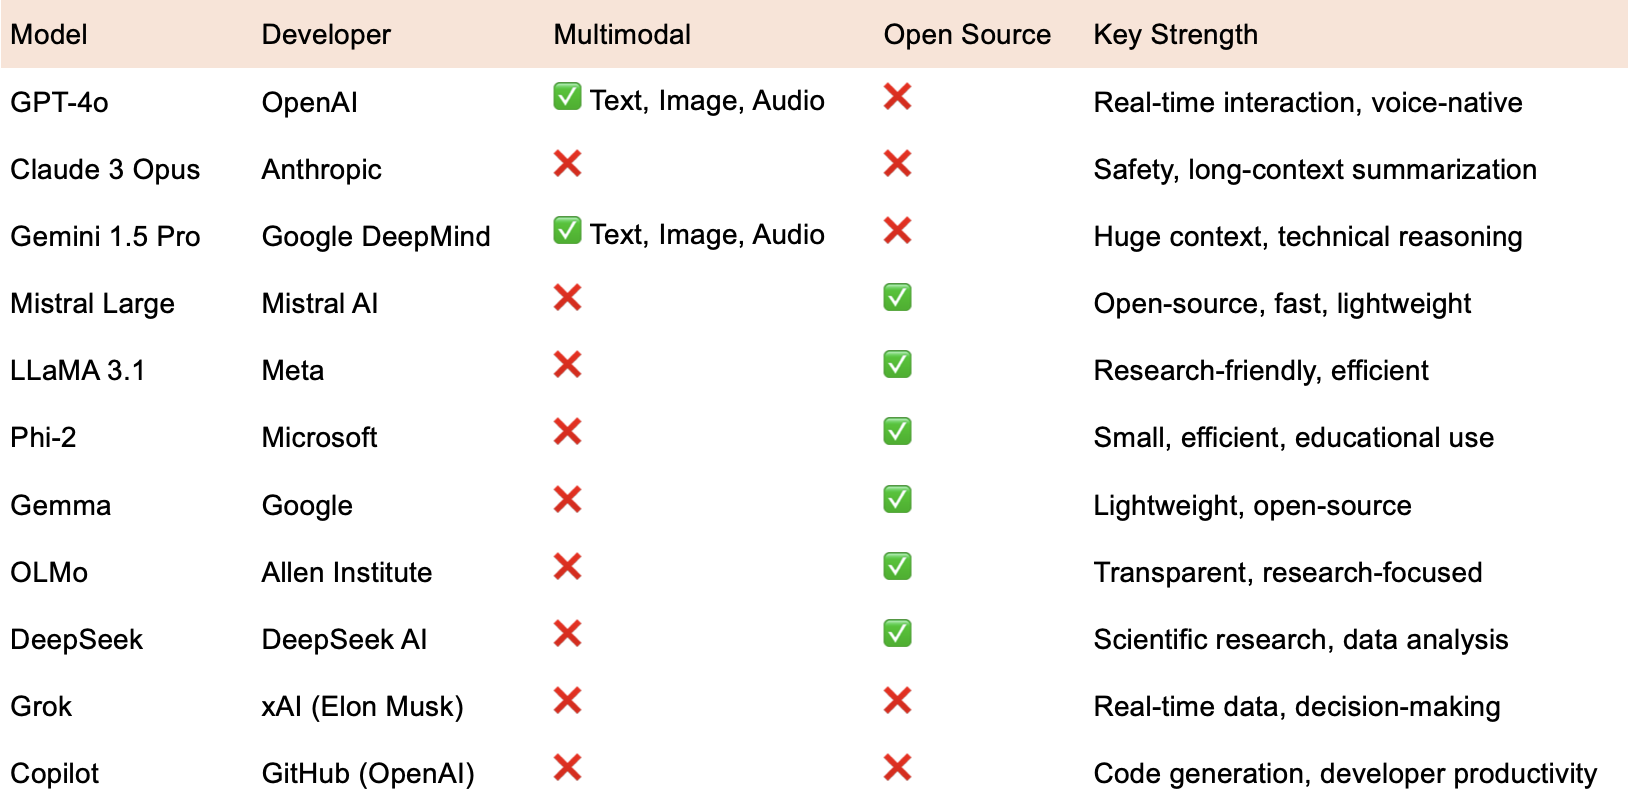Select the Developer column header
Viewport: 1628px width, 804px height.
[x=326, y=35]
